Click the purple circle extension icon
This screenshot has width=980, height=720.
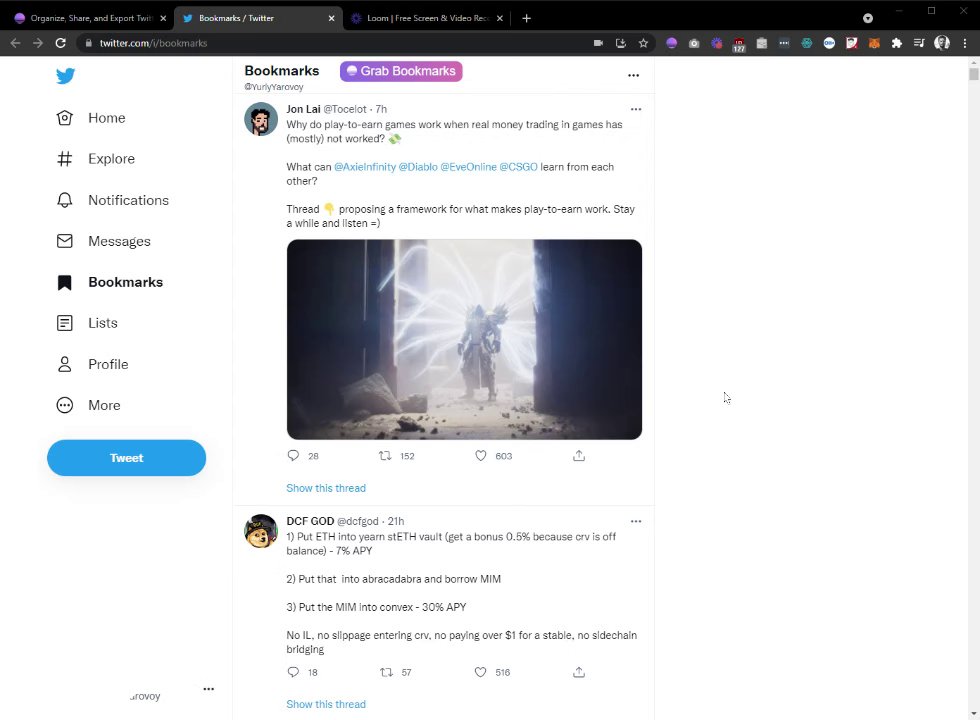671,43
